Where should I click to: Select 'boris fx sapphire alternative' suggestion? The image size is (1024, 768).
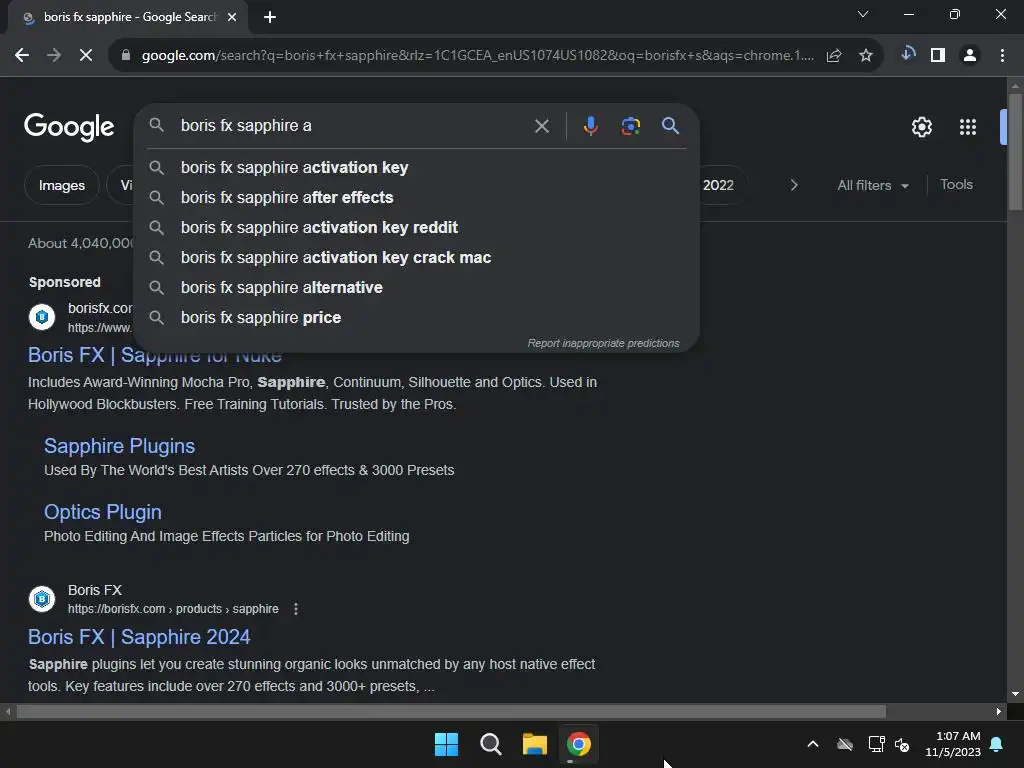[x=416, y=288]
